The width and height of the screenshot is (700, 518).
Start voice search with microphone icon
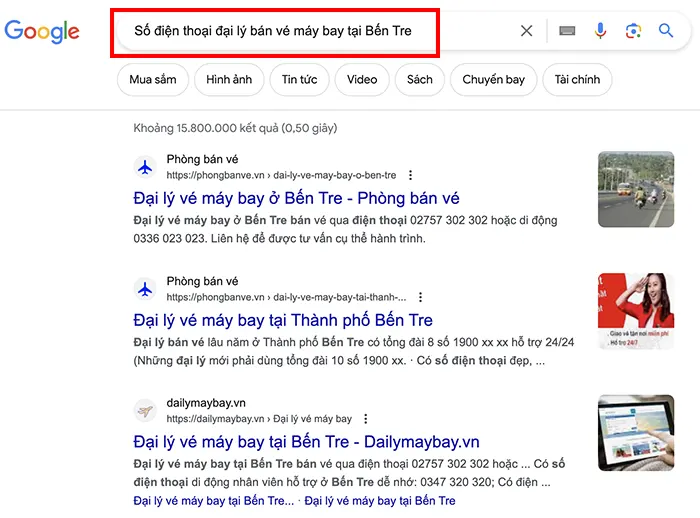(600, 31)
